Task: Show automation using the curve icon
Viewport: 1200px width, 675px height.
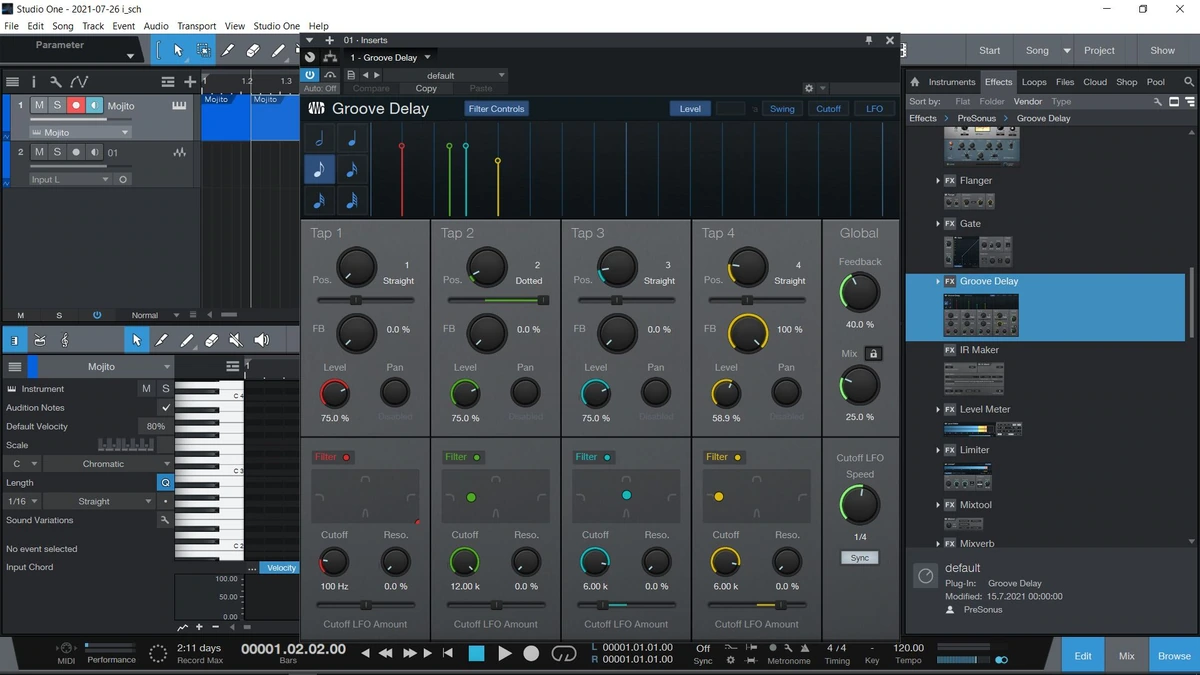Action: tap(79, 82)
